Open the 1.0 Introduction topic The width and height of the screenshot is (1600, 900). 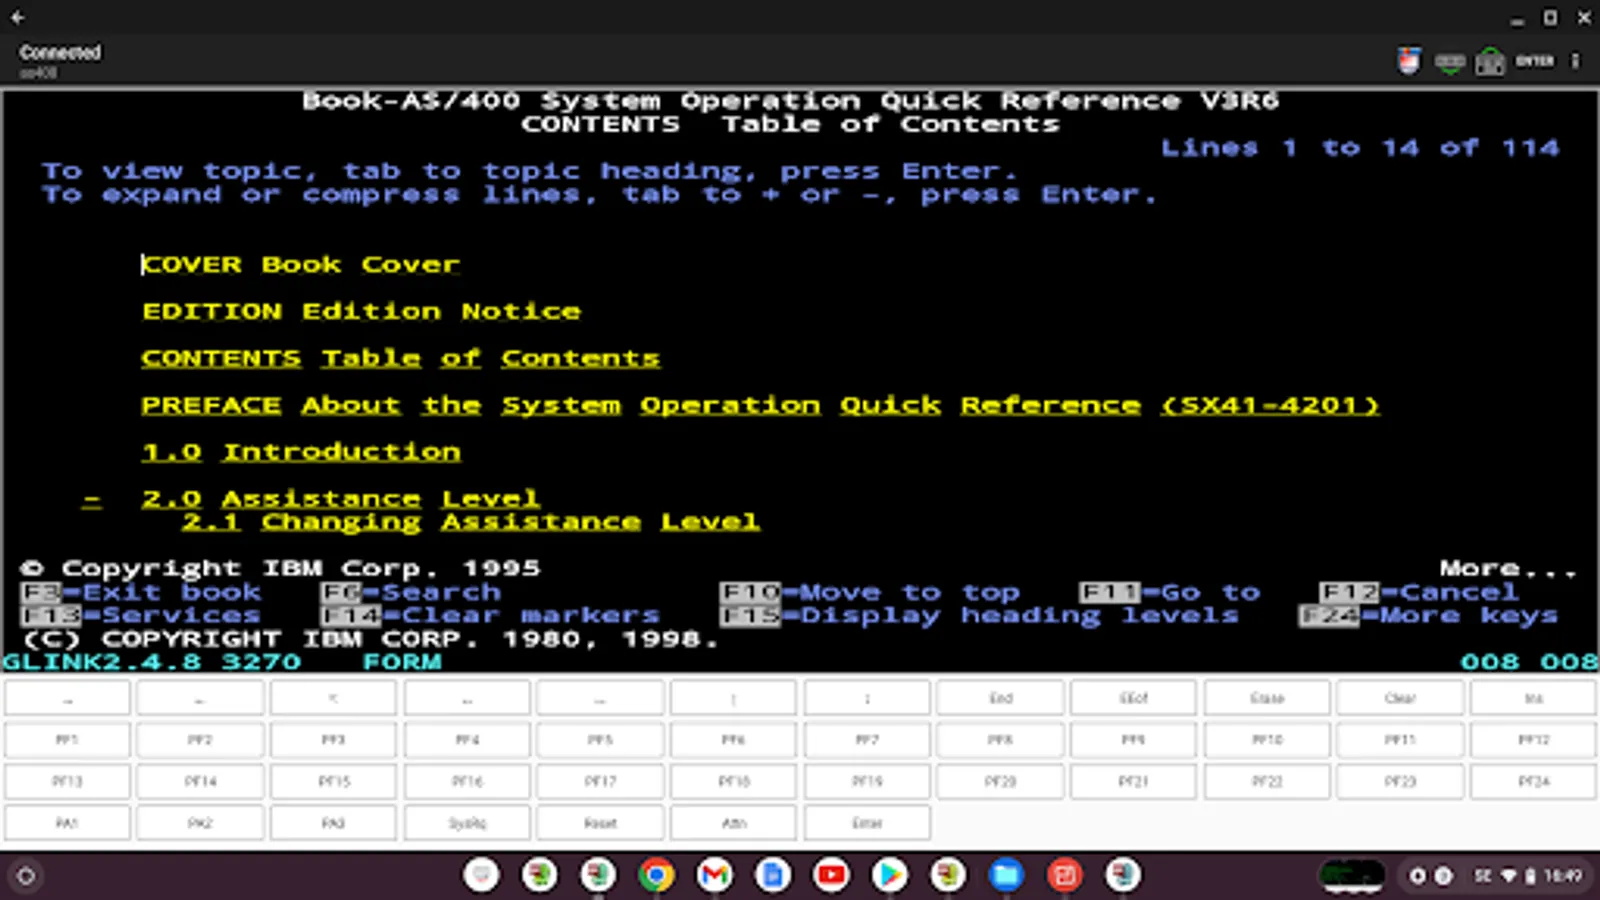[x=301, y=452]
